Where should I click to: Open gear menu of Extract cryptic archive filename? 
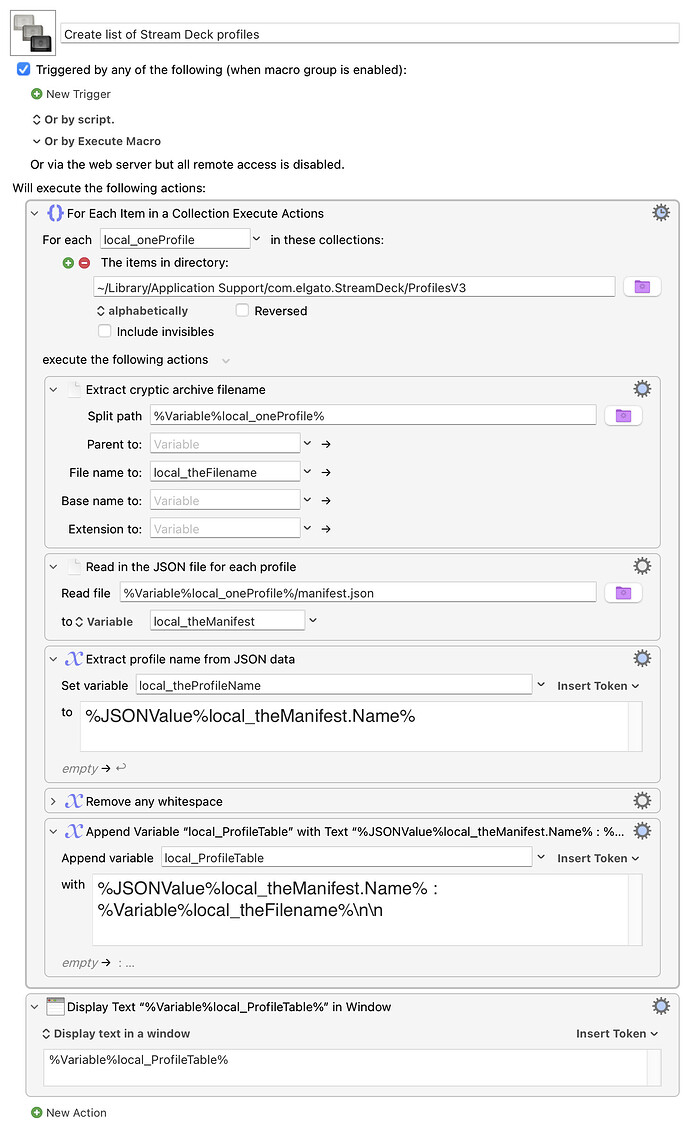coord(642,389)
